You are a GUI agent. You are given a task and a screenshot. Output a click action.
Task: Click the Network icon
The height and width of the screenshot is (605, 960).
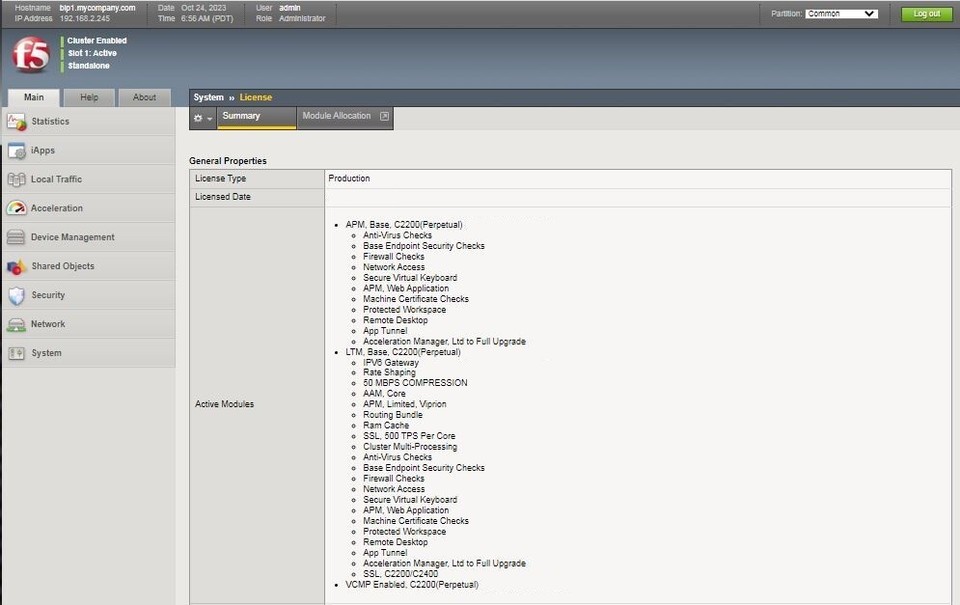pos(17,324)
